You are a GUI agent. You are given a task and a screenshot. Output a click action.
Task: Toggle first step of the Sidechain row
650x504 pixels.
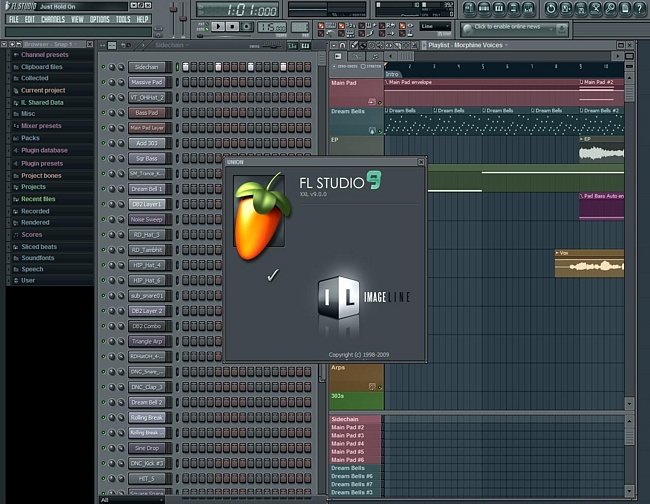tap(185, 67)
